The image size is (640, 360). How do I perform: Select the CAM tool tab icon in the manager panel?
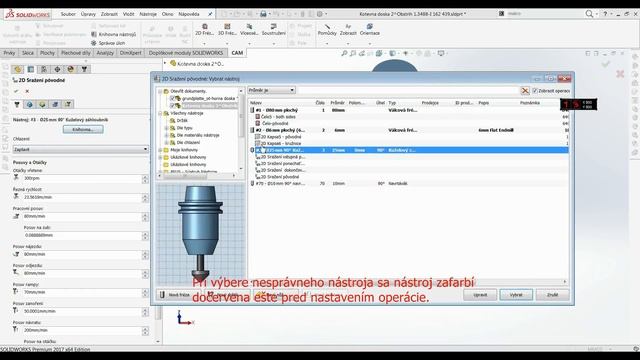(x=84, y=69)
